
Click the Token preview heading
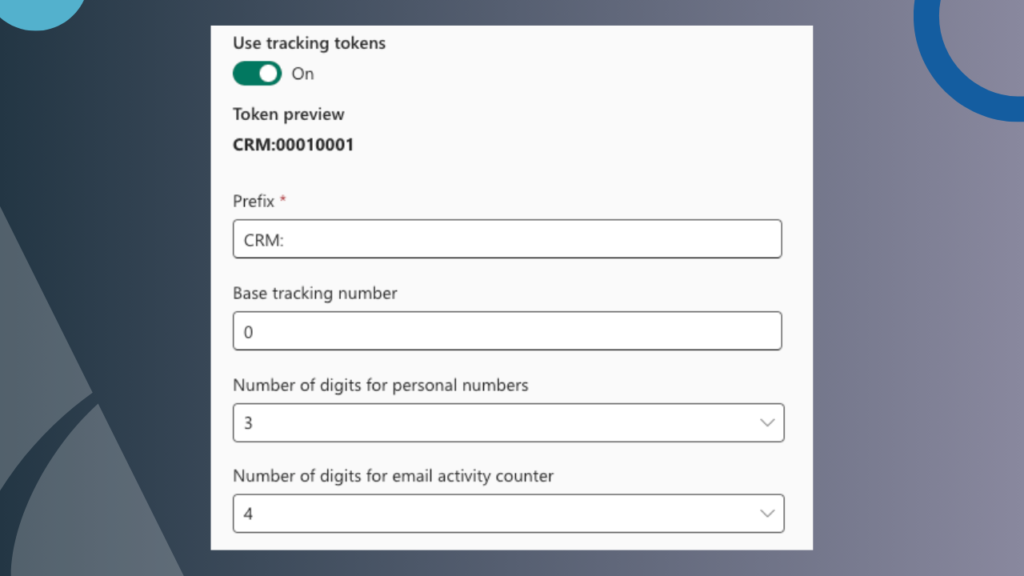[288, 114]
